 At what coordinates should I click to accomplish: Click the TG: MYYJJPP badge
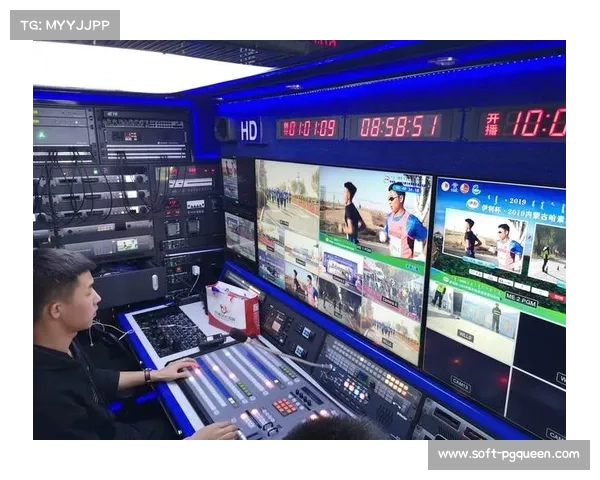pyautogui.click(x=65, y=25)
